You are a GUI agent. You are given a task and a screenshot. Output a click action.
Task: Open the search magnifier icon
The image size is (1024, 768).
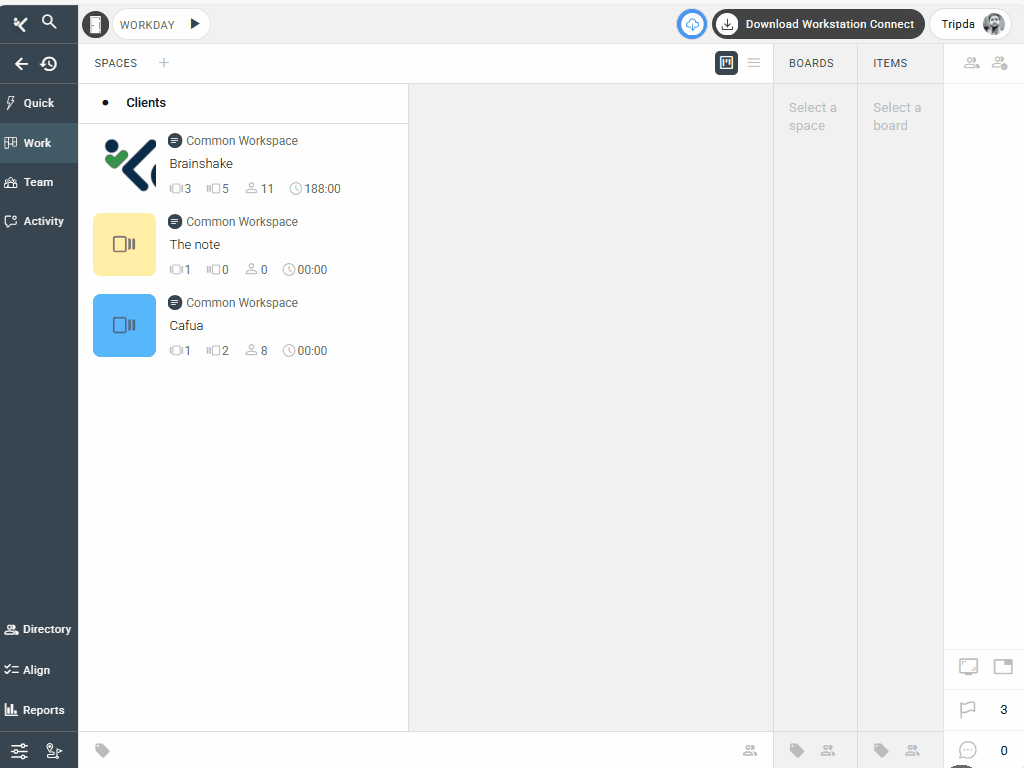[49, 22]
